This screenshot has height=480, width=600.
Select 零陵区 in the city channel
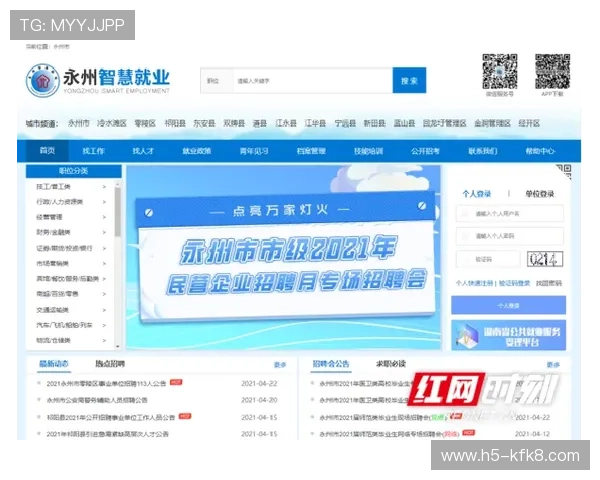click(x=145, y=123)
